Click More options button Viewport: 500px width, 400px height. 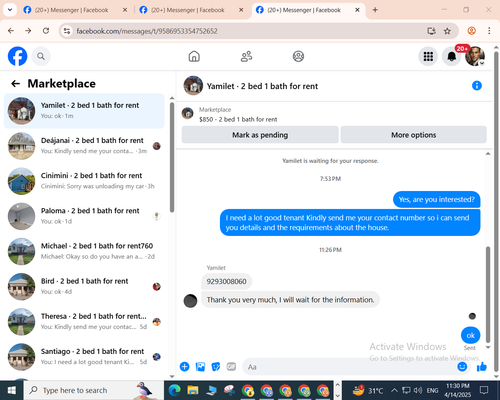(413, 135)
